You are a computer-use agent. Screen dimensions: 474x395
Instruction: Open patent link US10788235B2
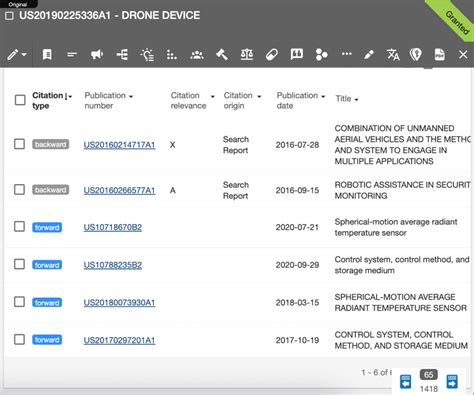(113, 265)
